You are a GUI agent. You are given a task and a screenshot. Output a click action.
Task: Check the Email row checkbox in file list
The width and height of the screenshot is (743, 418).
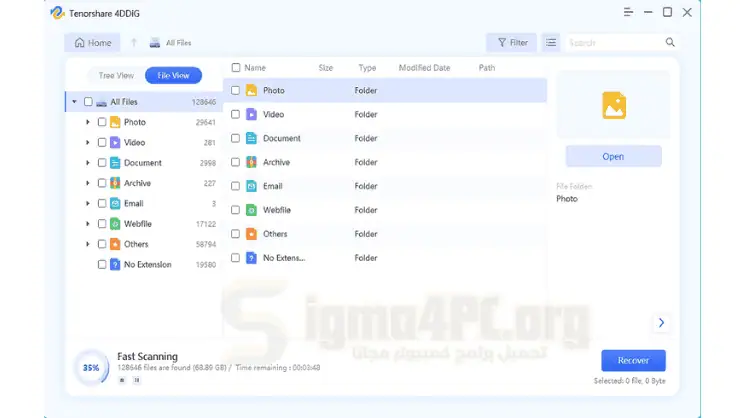click(x=235, y=186)
